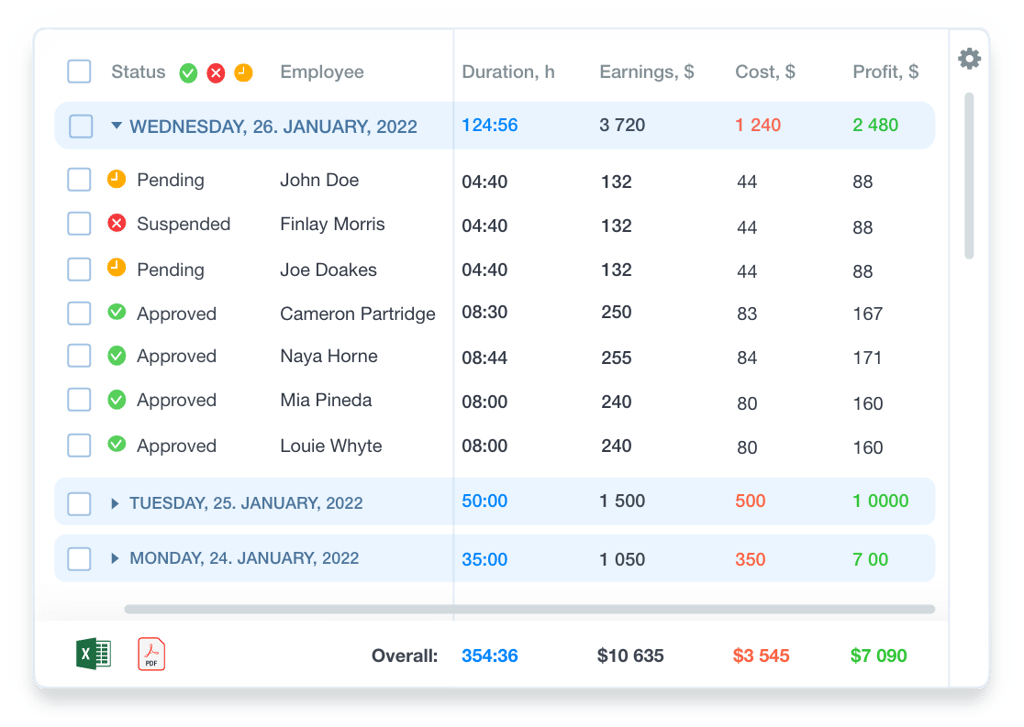Tick the select-all checkbox in the header

(x=79, y=71)
